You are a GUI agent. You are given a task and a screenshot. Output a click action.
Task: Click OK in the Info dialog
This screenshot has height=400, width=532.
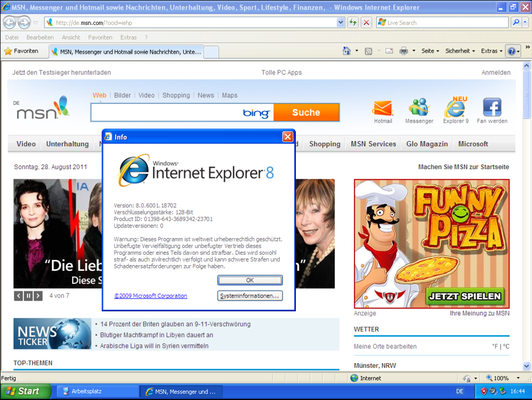(250, 280)
